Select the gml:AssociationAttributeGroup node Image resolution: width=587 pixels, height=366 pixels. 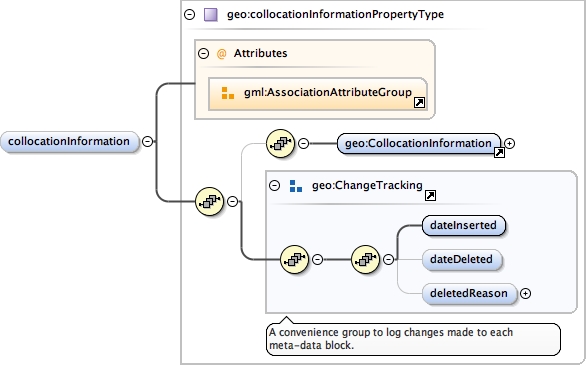pyautogui.click(x=317, y=94)
